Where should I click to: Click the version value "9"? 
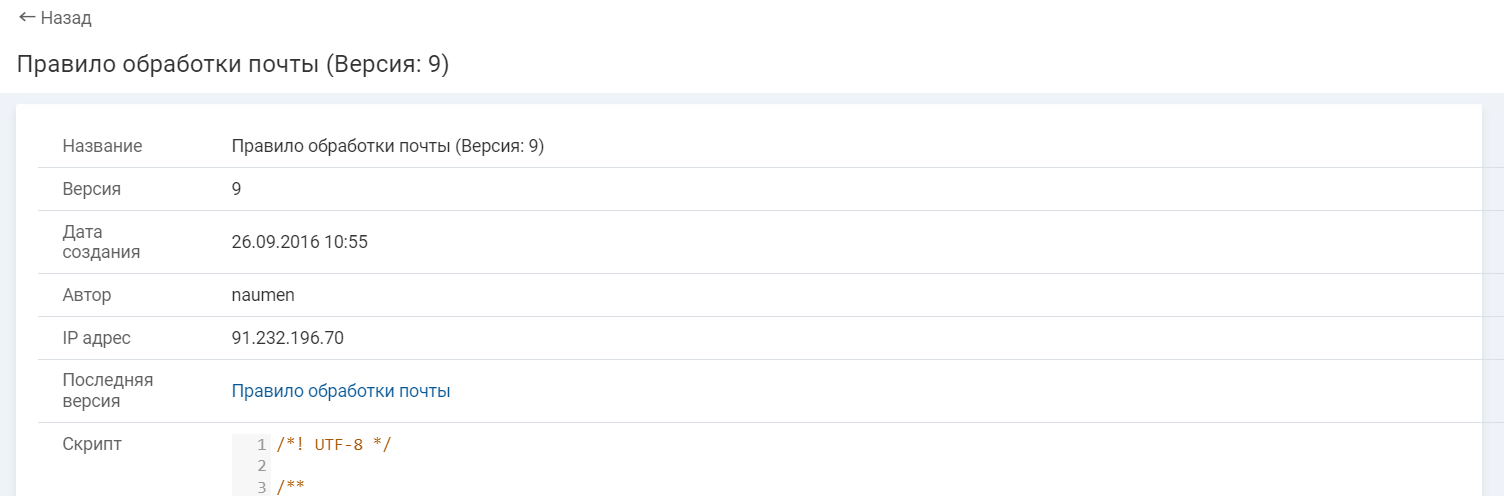(236, 189)
